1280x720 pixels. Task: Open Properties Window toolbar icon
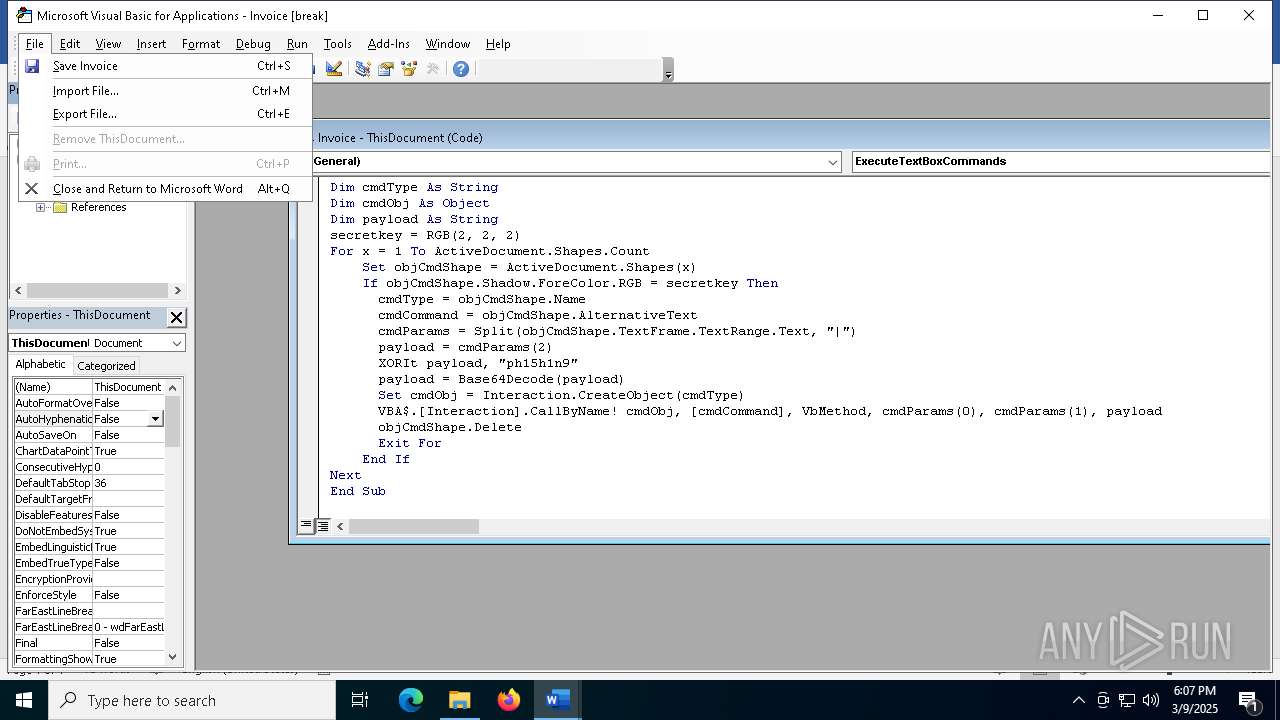[x=385, y=69]
